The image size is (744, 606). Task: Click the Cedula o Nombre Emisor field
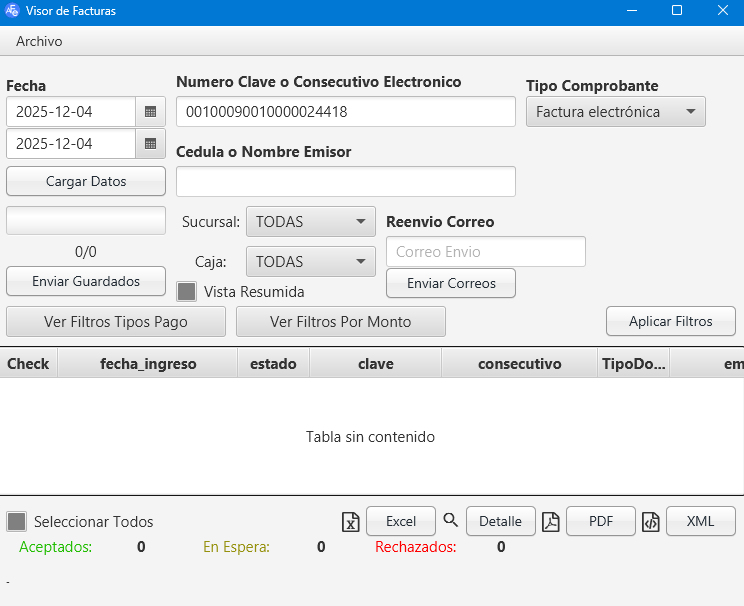tap(345, 182)
